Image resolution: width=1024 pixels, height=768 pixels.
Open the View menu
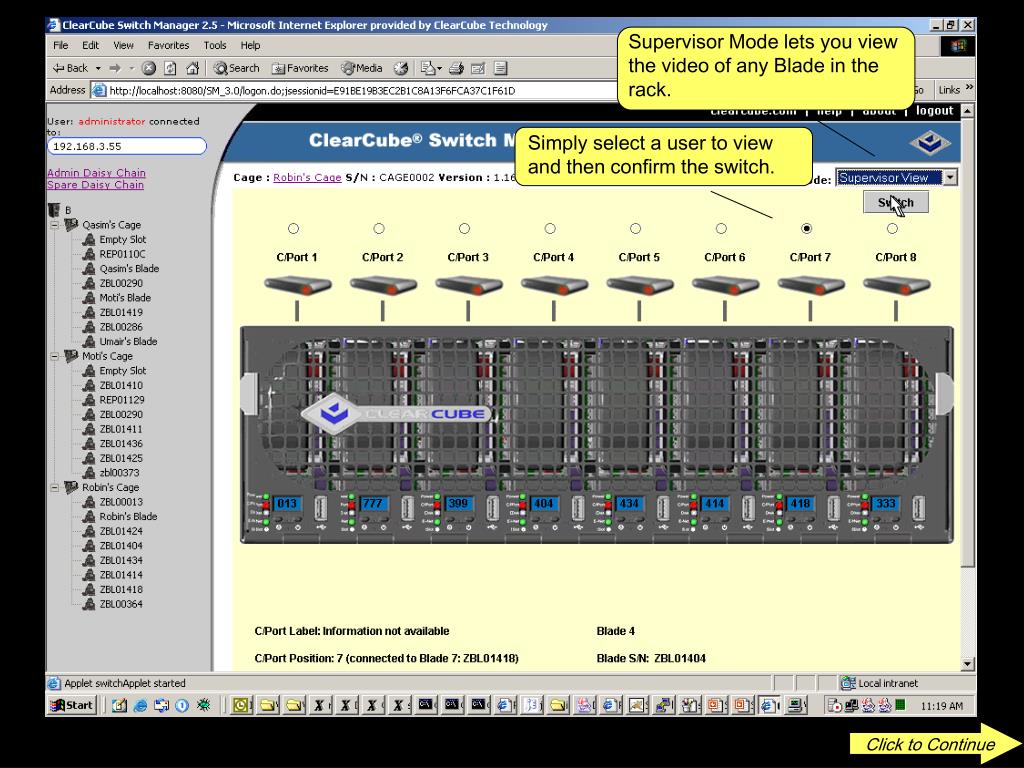click(123, 45)
